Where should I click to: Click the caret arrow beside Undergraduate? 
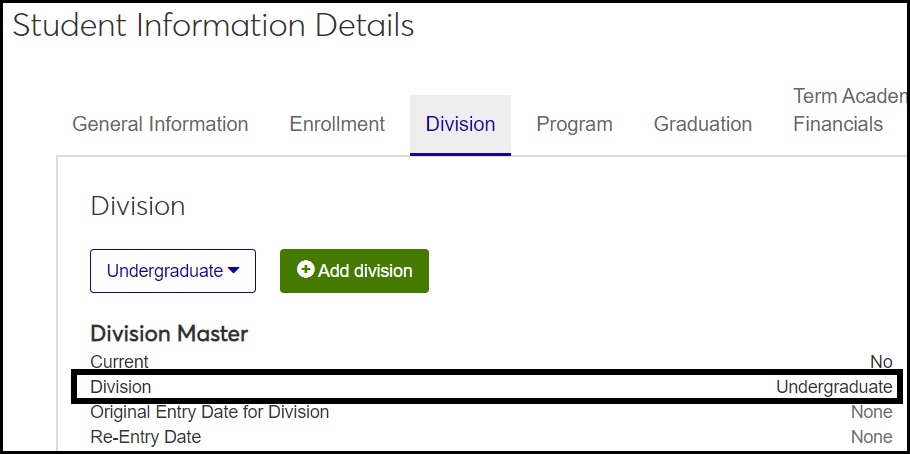pos(234,271)
